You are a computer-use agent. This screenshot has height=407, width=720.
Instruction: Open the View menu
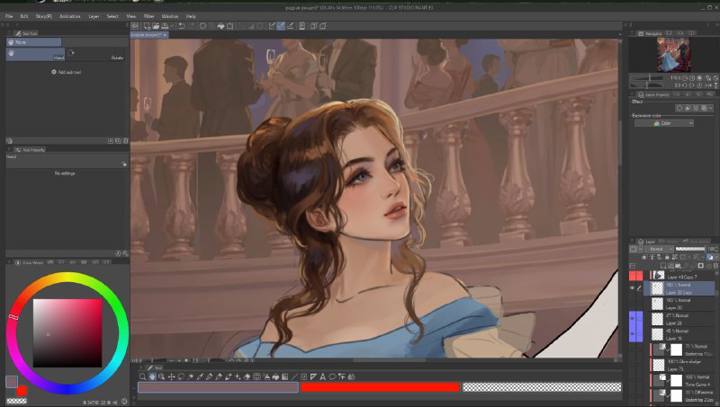click(131, 16)
